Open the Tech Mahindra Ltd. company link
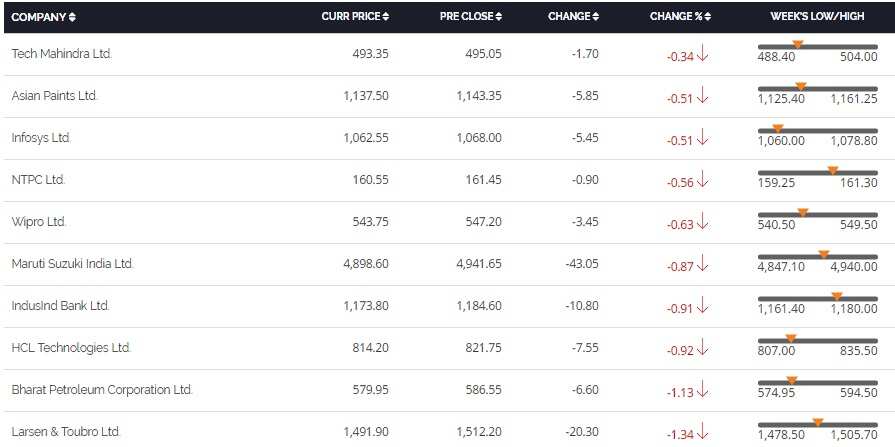Screen dimensions: 895x447 [x=62, y=54]
